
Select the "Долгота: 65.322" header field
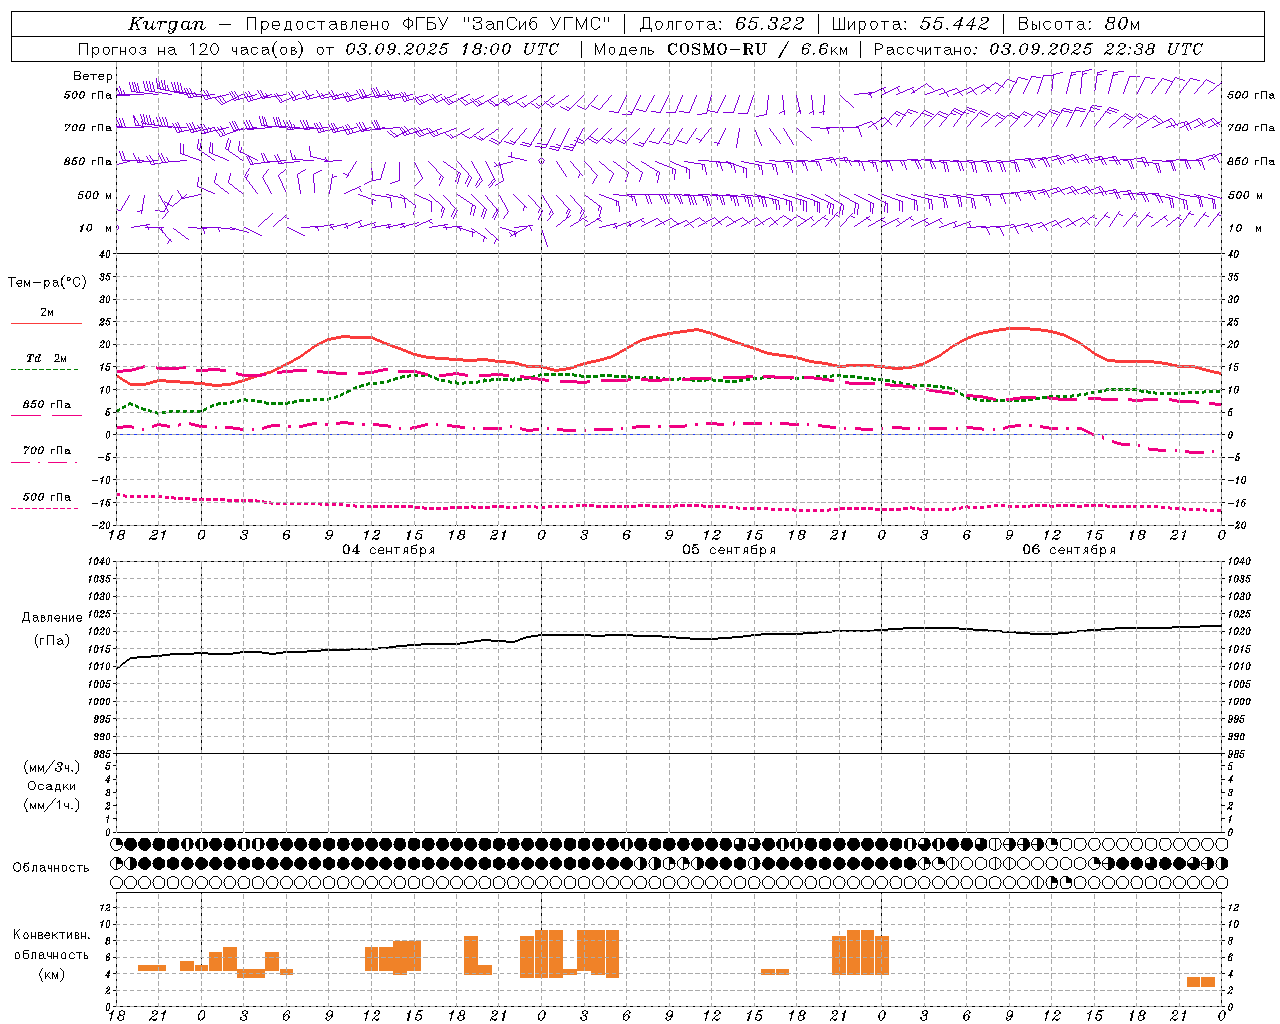(x=722, y=24)
